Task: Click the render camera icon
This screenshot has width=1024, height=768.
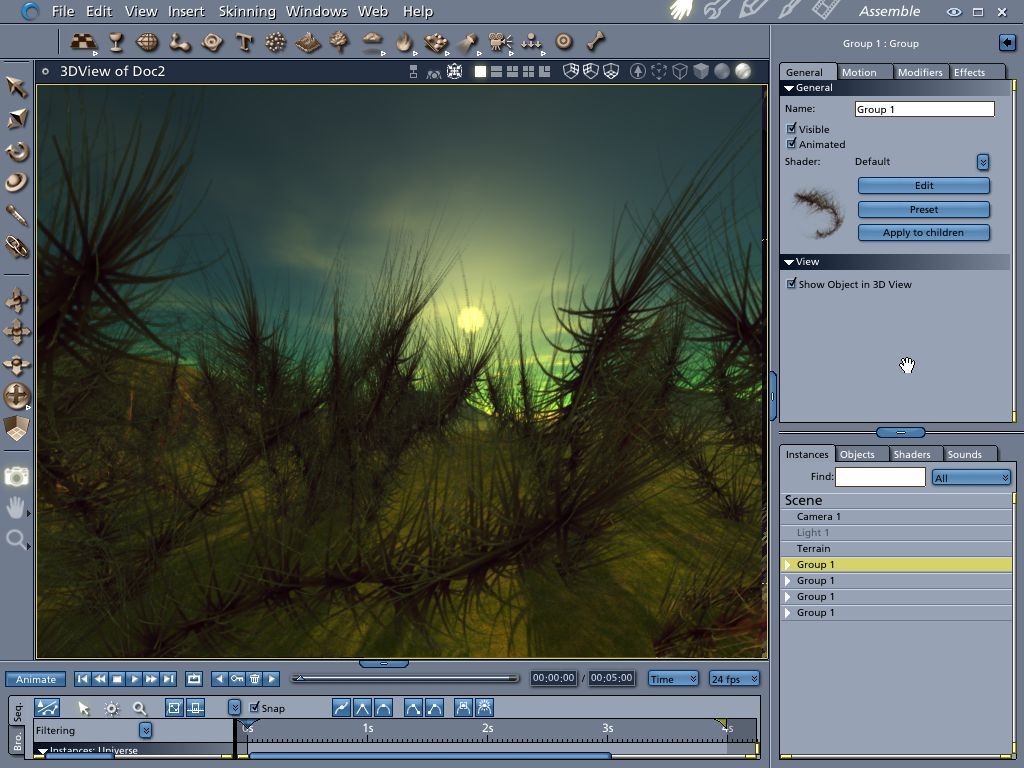Action: click(16, 477)
